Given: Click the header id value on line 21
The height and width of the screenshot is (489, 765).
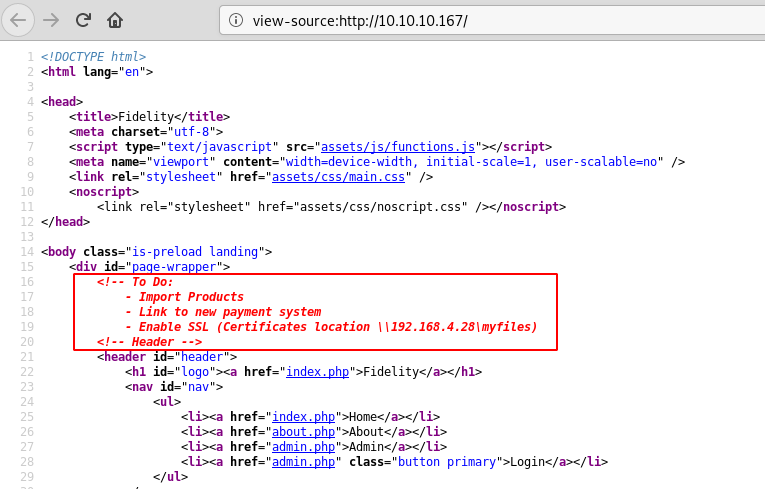Looking at the screenshot, I should (201, 357).
